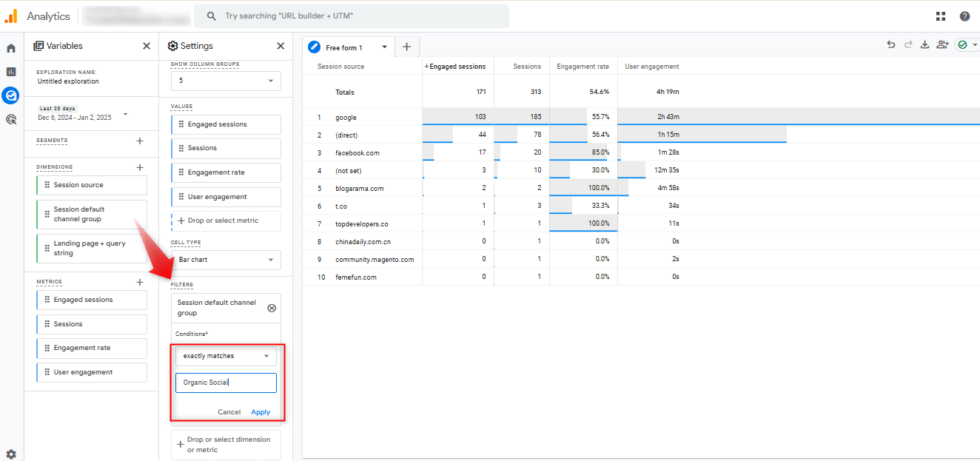The height and width of the screenshot is (461, 980).
Task: Select Engagement rate metric in Variables
Action: (92, 348)
